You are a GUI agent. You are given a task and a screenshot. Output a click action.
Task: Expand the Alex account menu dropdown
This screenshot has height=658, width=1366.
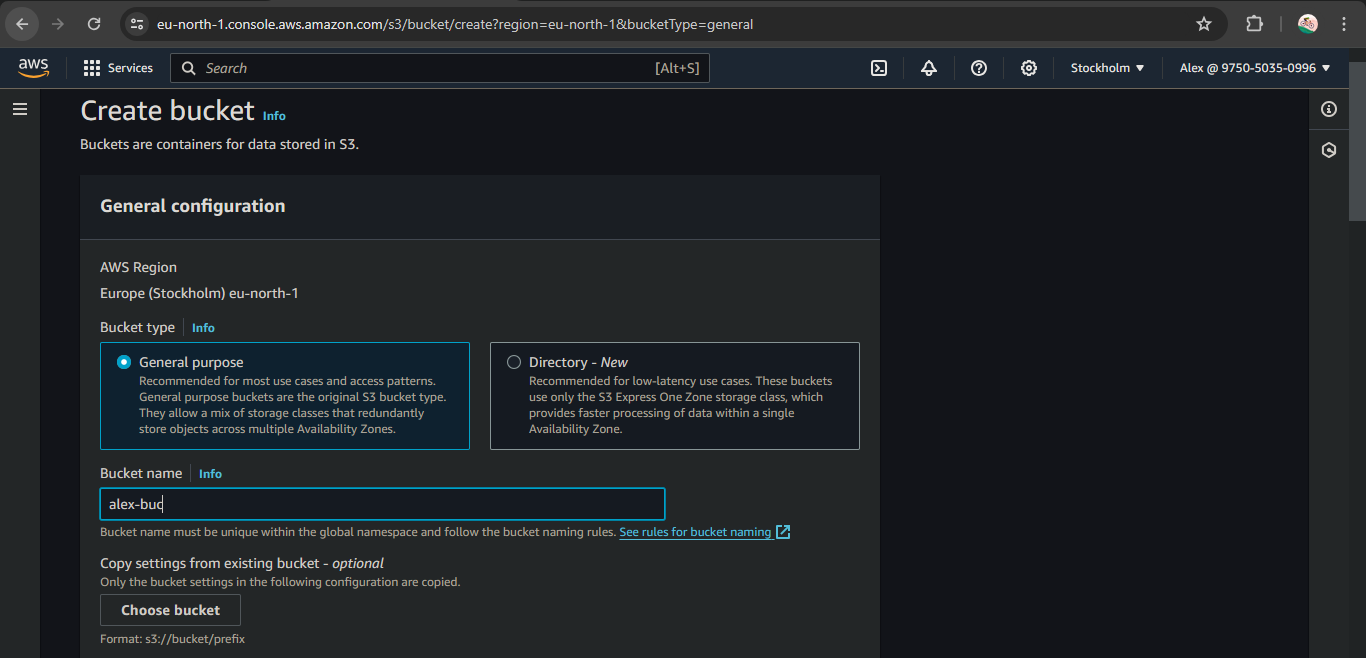coord(1255,68)
